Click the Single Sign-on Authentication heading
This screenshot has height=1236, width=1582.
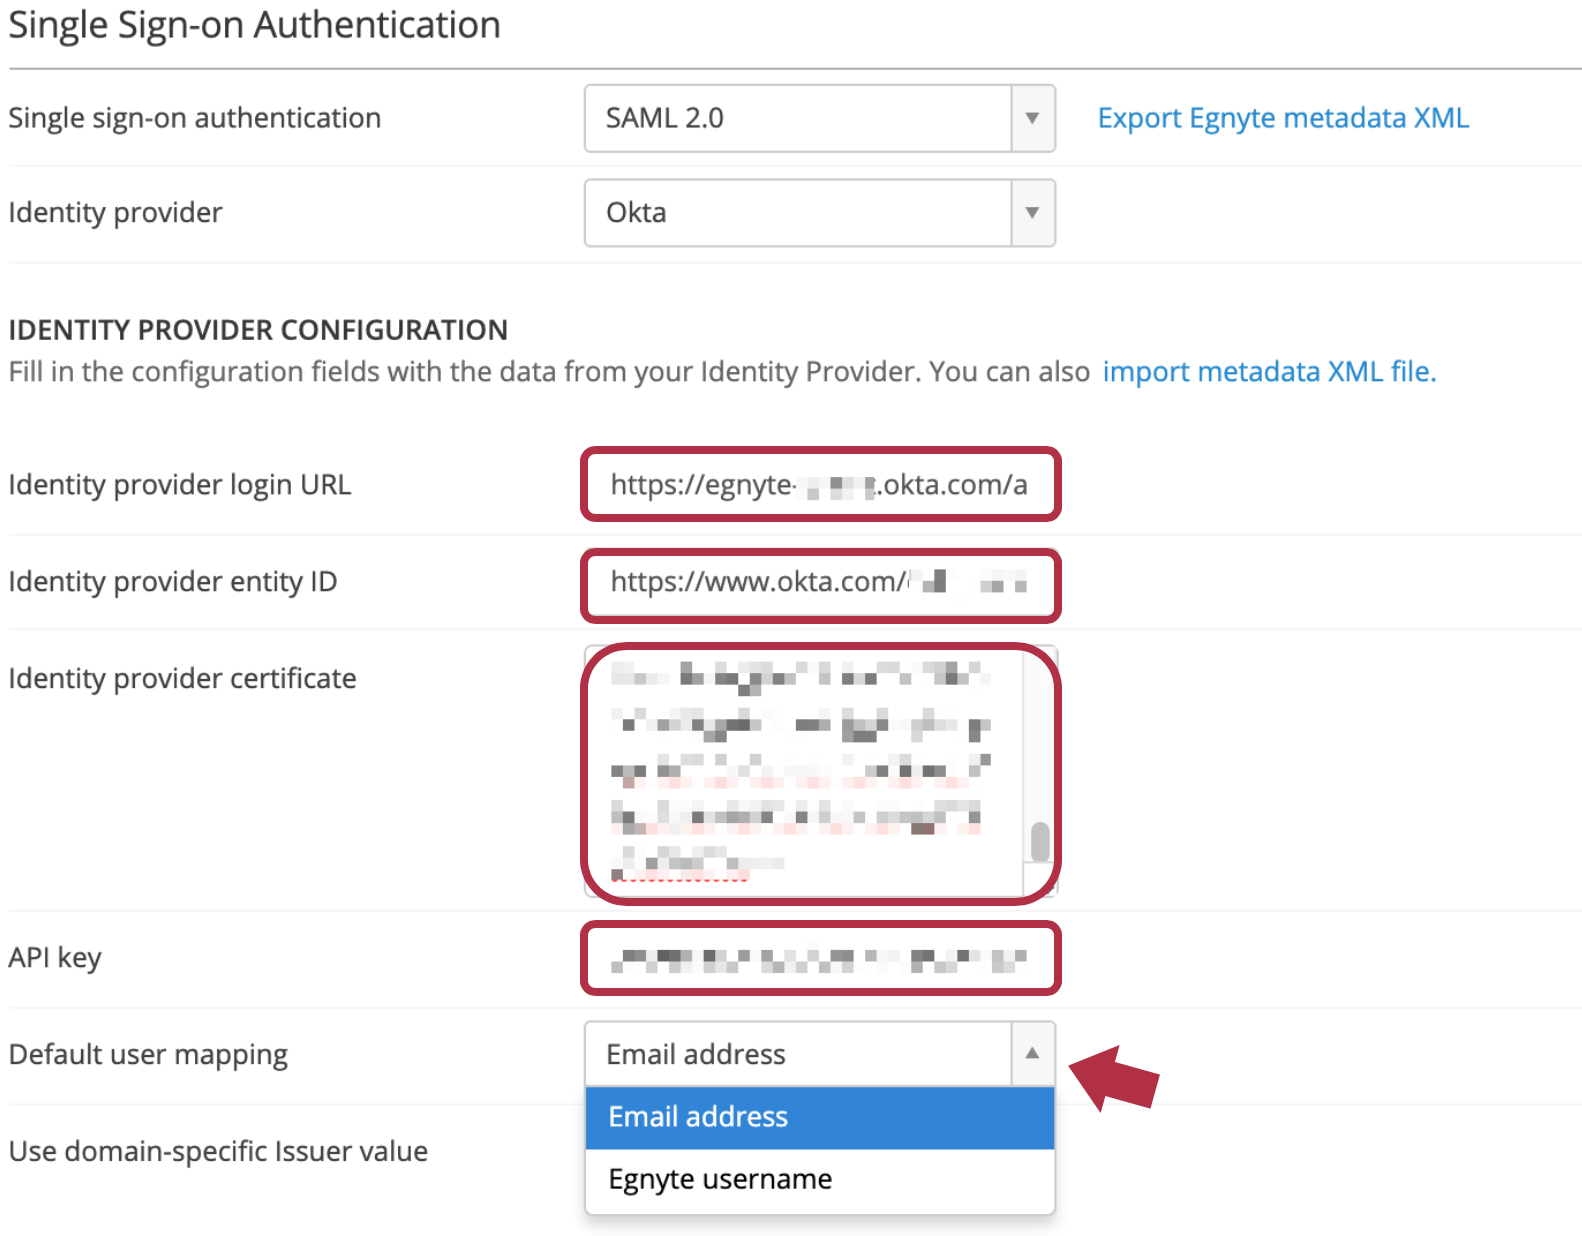click(254, 24)
